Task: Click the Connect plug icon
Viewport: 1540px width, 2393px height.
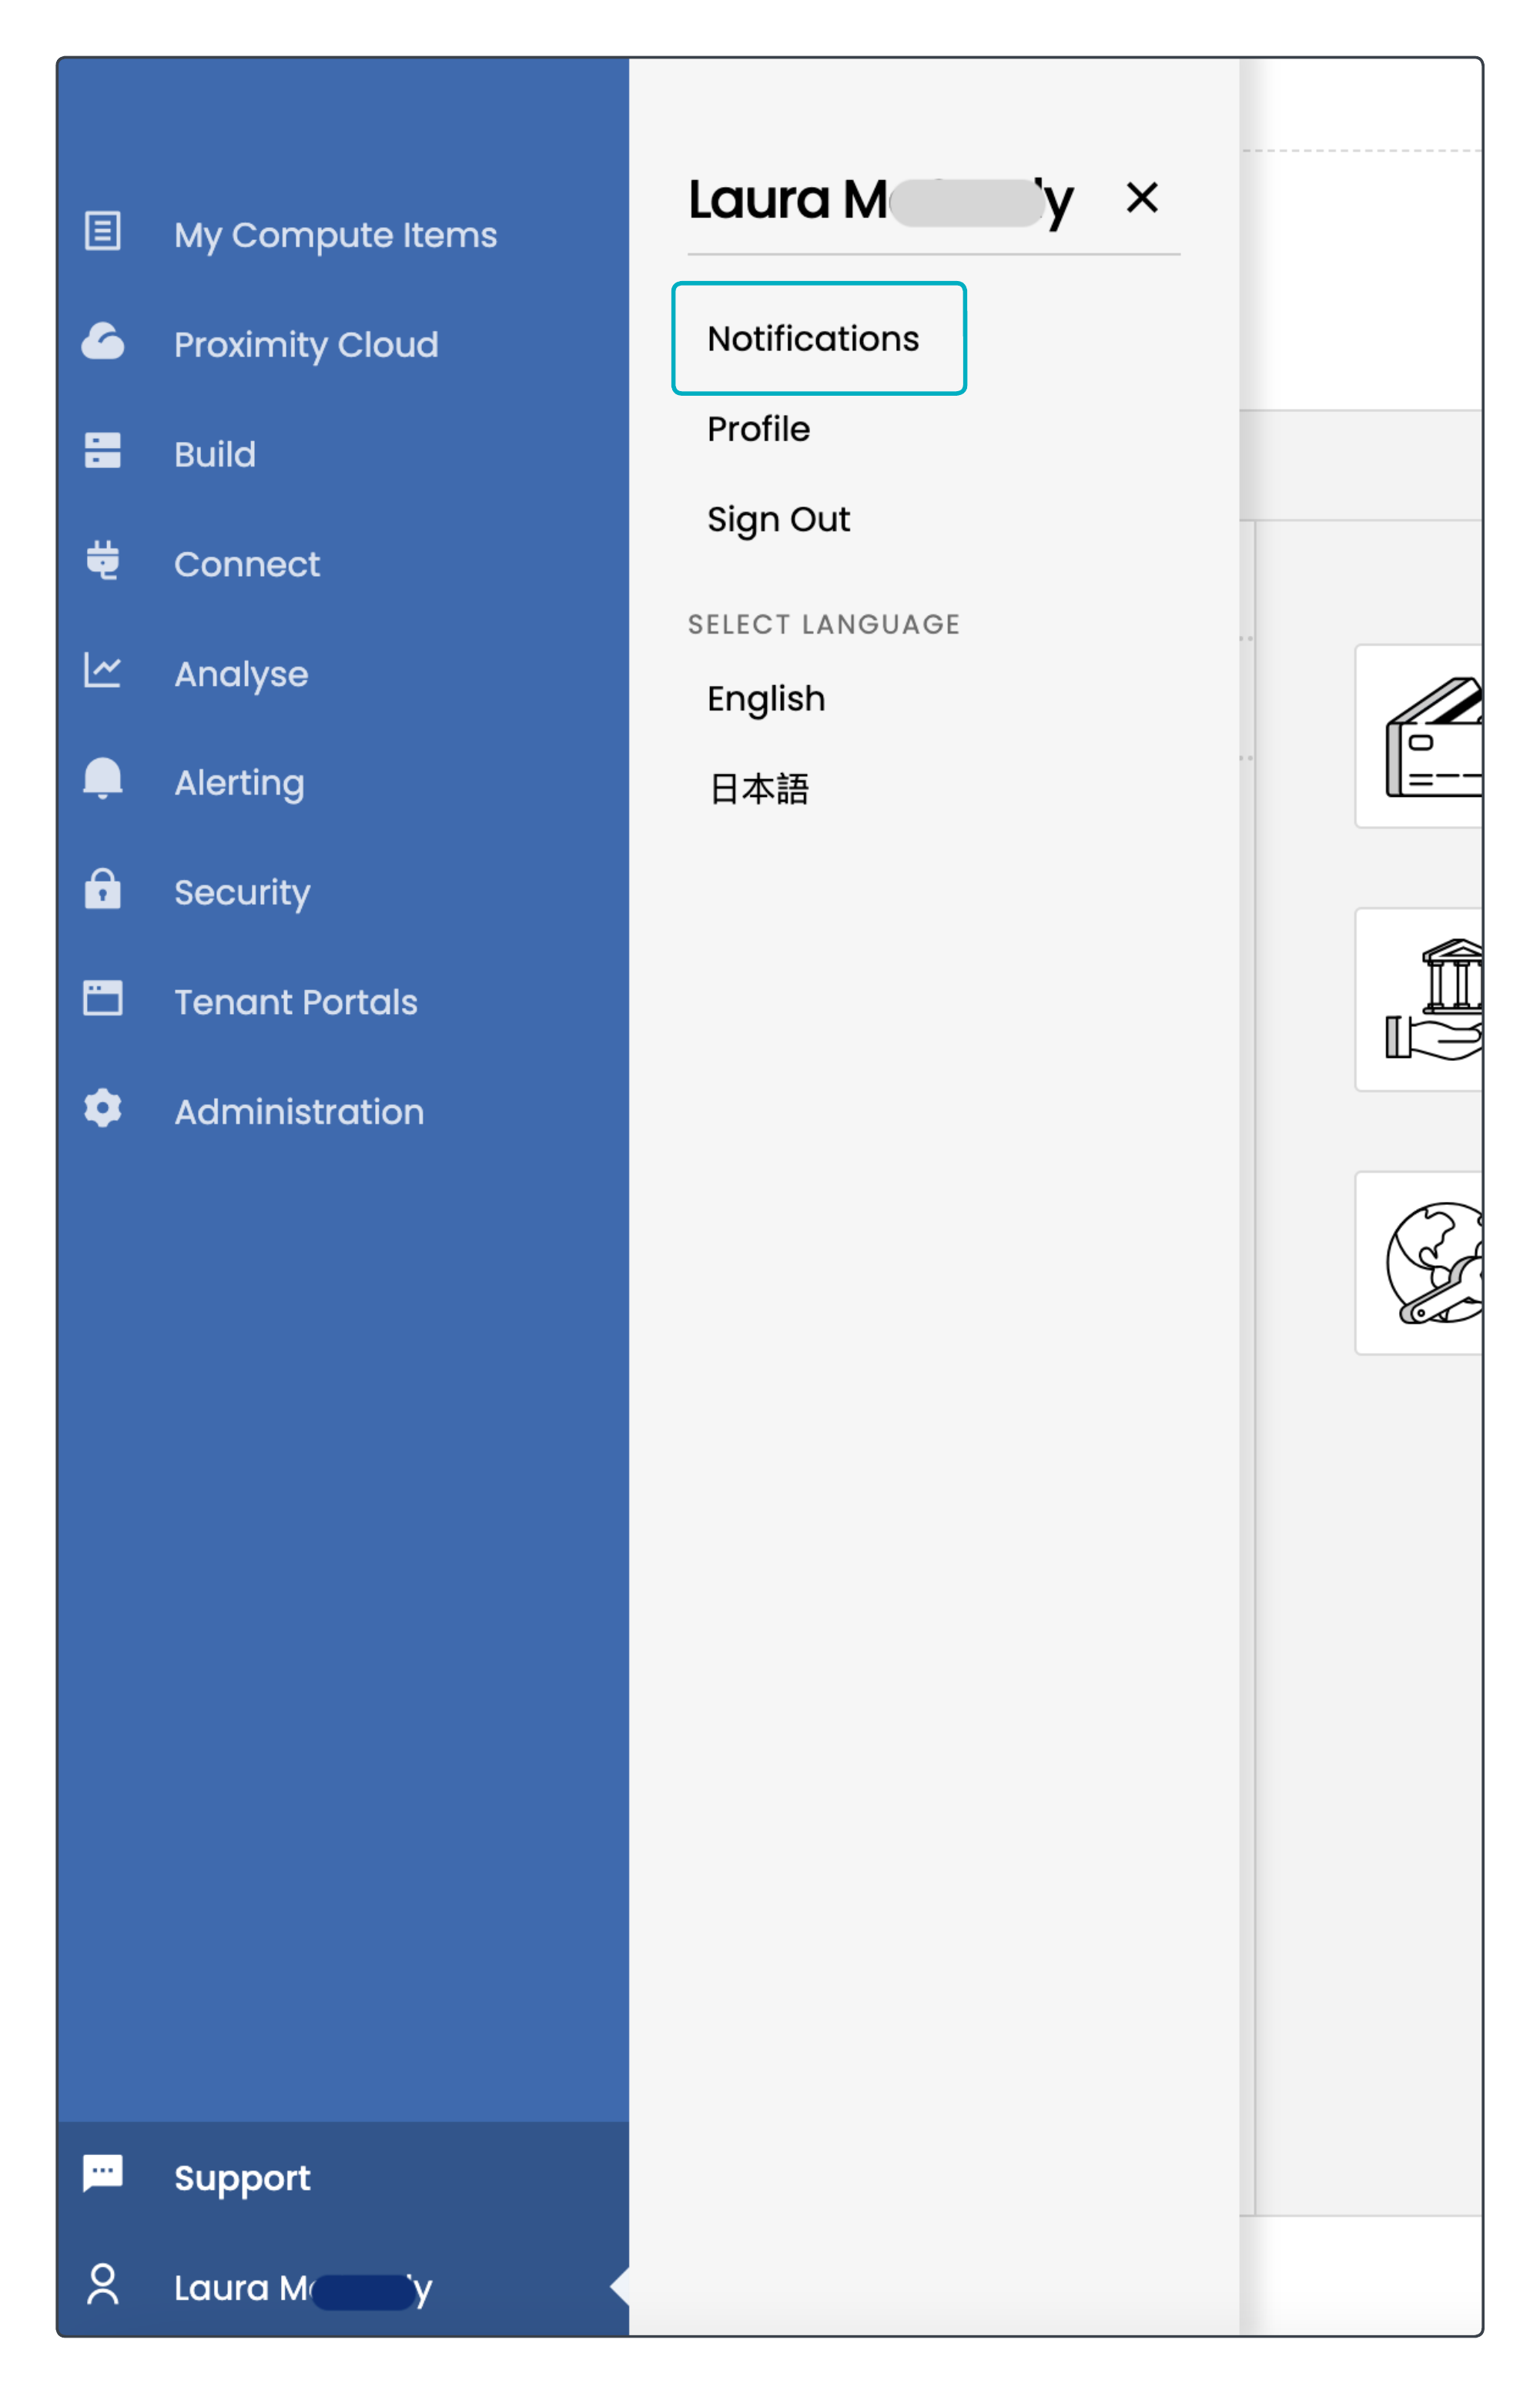Action: point(102,561)
